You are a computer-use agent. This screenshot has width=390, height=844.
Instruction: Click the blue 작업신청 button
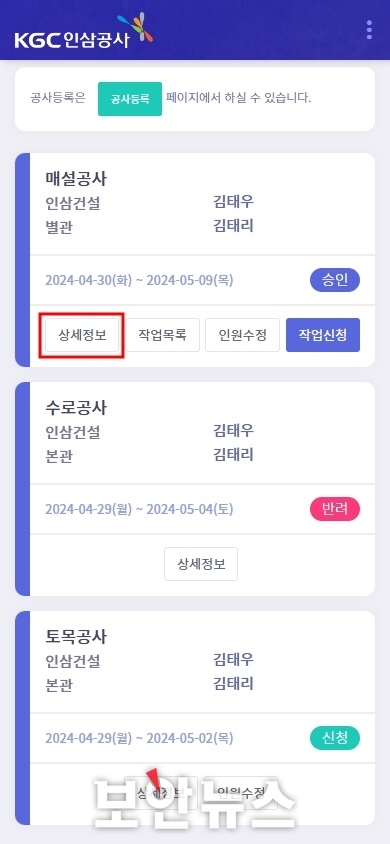click(323, 335)
